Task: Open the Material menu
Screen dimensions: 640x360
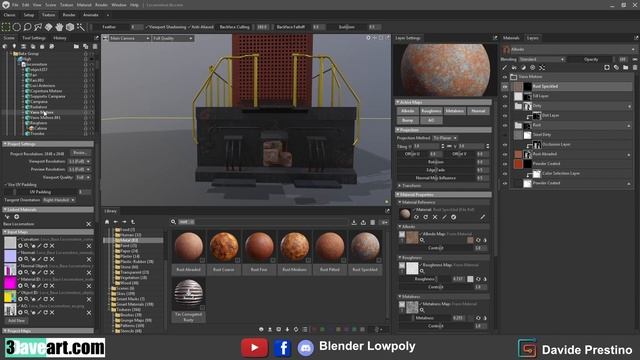Action: coord(84,5)
